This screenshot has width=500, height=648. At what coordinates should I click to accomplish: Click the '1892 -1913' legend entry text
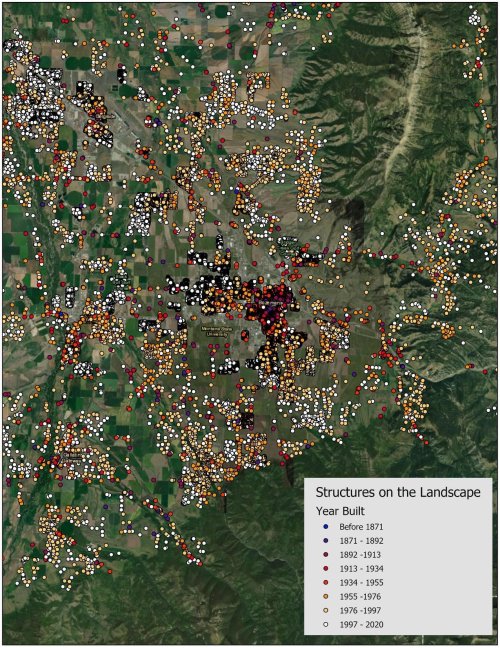pos(360,555)
